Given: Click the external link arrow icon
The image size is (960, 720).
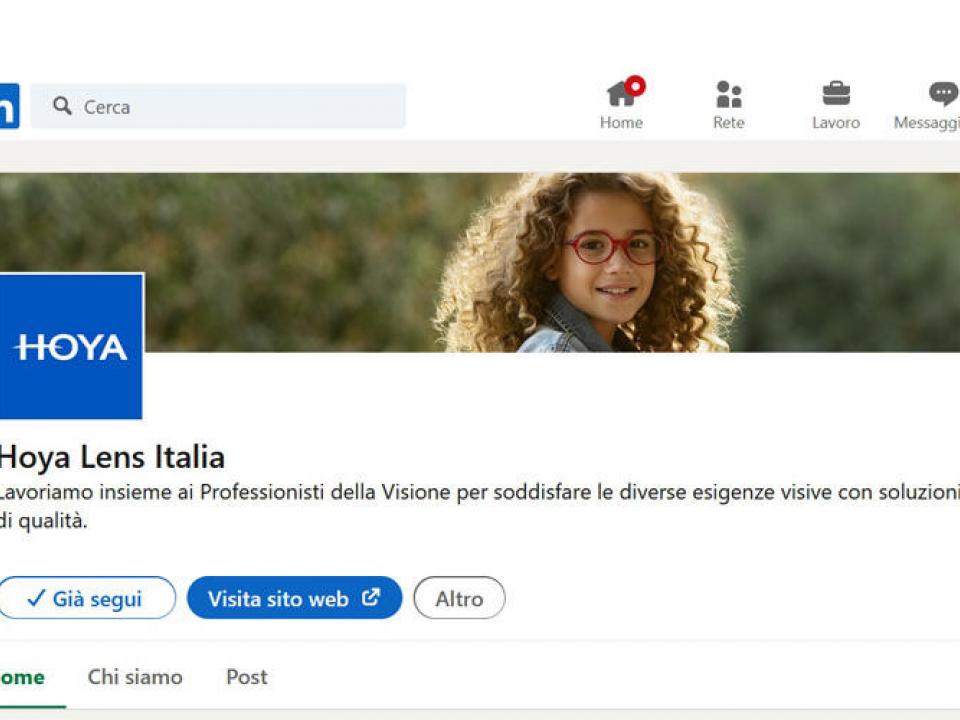Looking at the screenshot, I should [x=371, y=598].
